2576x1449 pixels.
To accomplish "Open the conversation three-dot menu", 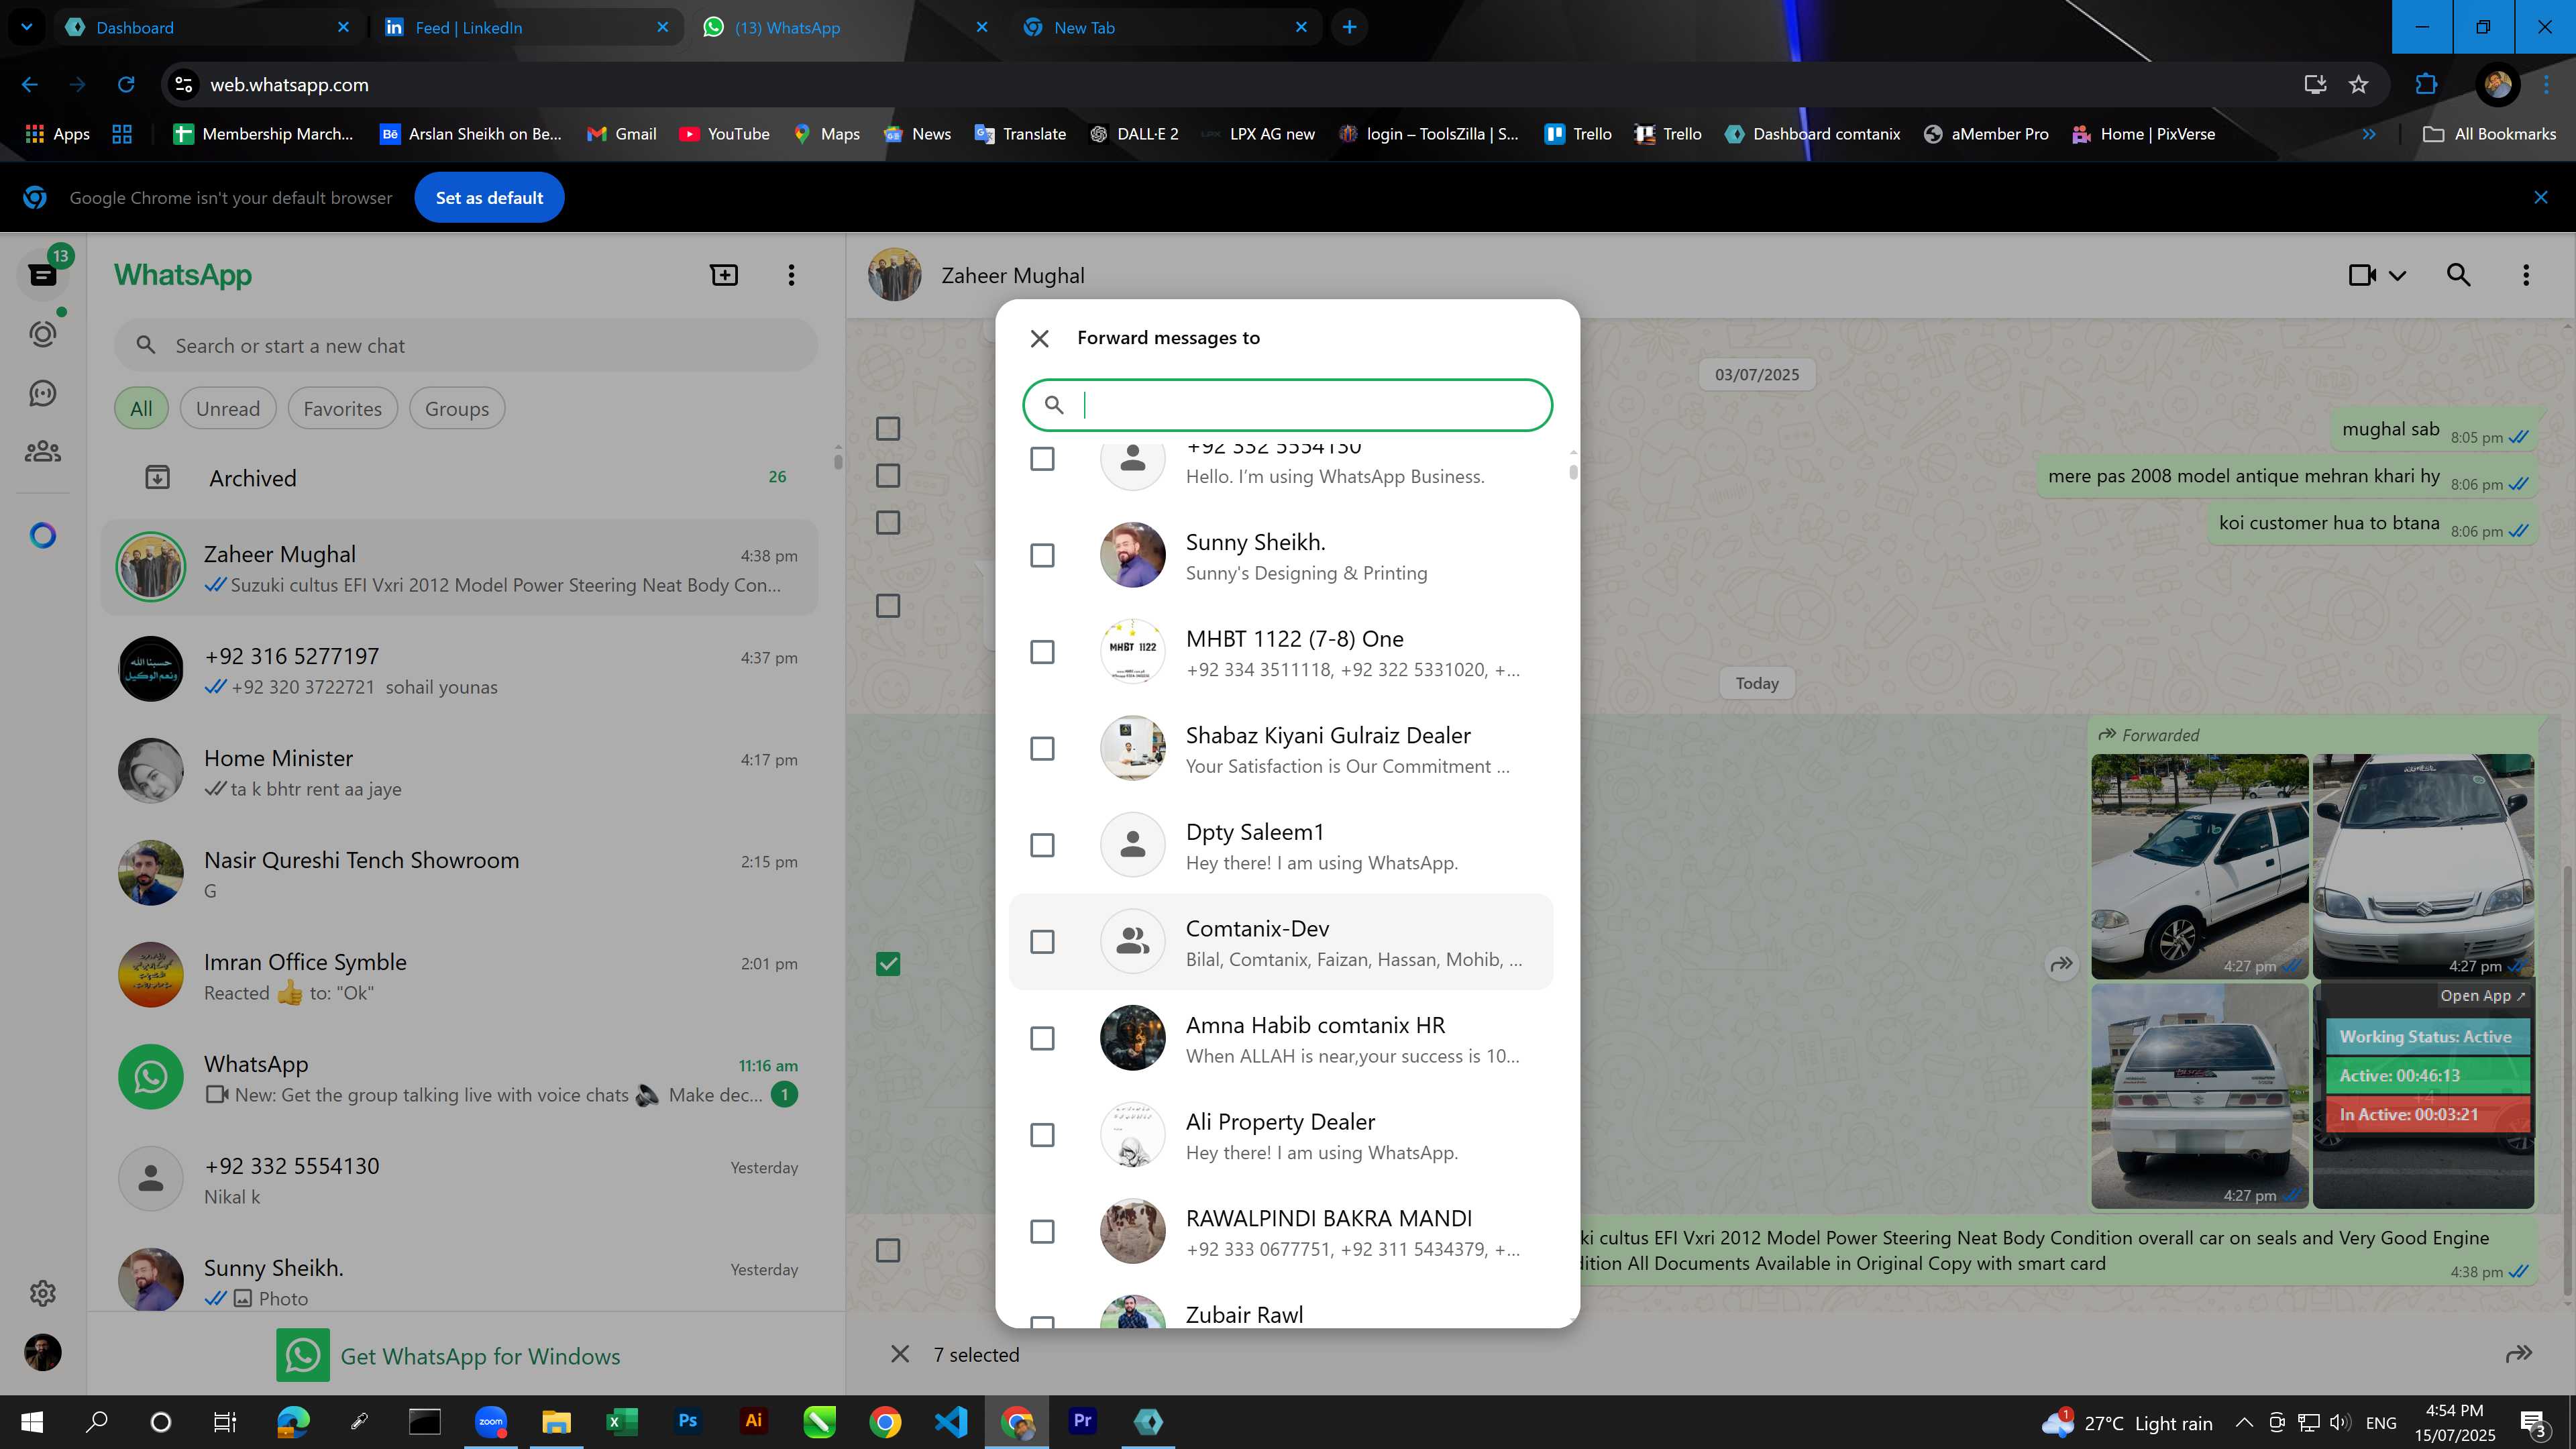I will (x=2526, y=275).
